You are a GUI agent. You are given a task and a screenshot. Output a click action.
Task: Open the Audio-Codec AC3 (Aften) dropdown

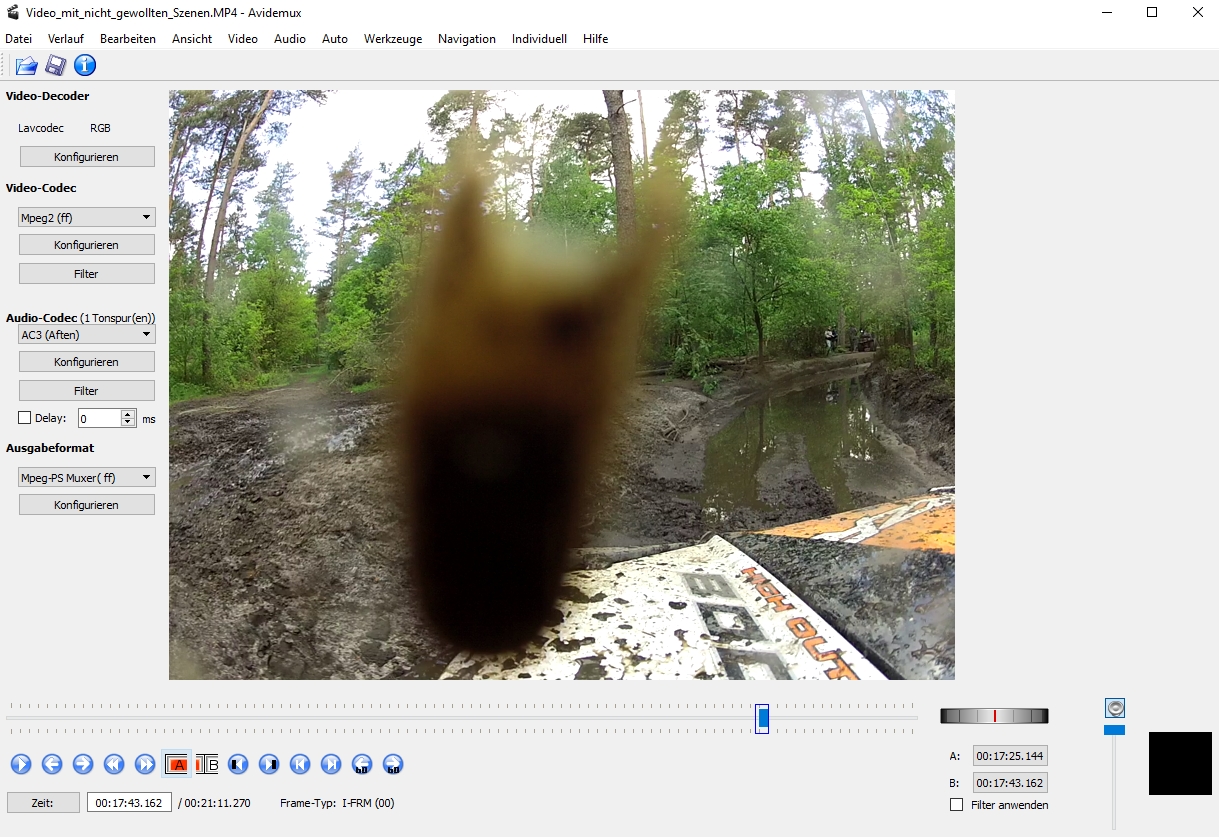[87, 335]
